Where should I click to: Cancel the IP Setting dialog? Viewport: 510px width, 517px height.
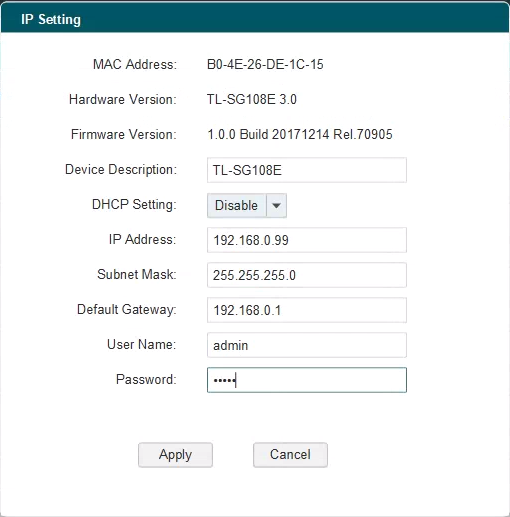(290, 455)
